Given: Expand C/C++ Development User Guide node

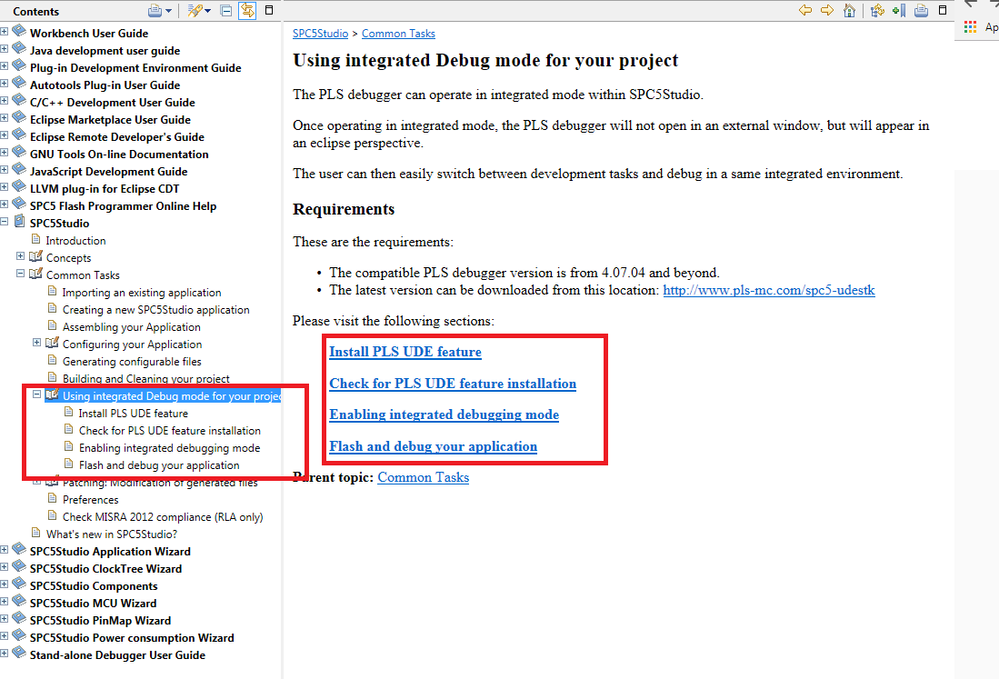Looking at the screenshot, I should [4, 100].
